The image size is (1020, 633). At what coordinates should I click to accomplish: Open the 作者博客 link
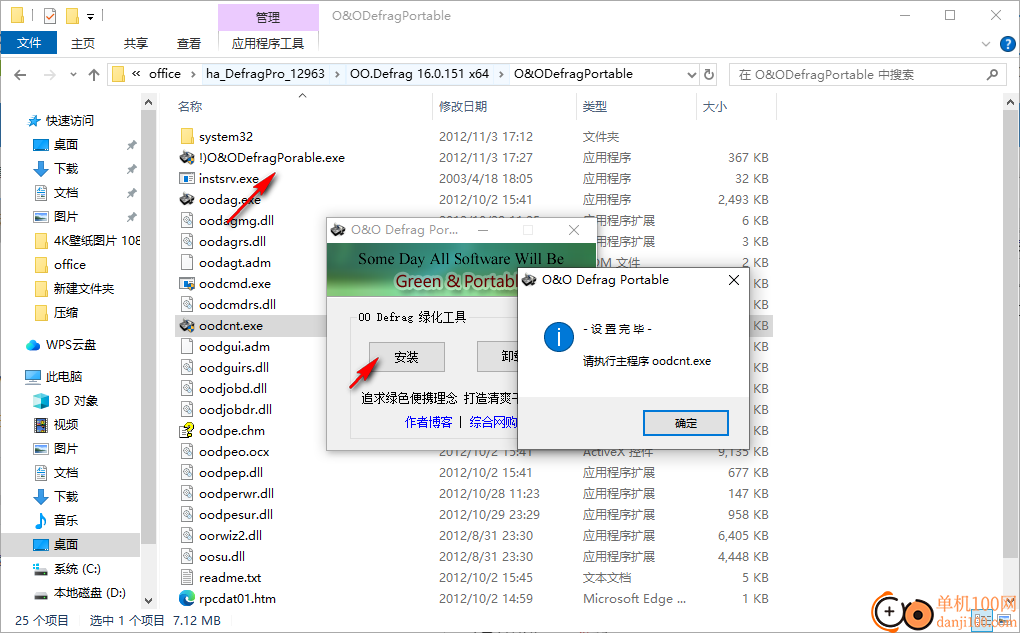(428, 422)
